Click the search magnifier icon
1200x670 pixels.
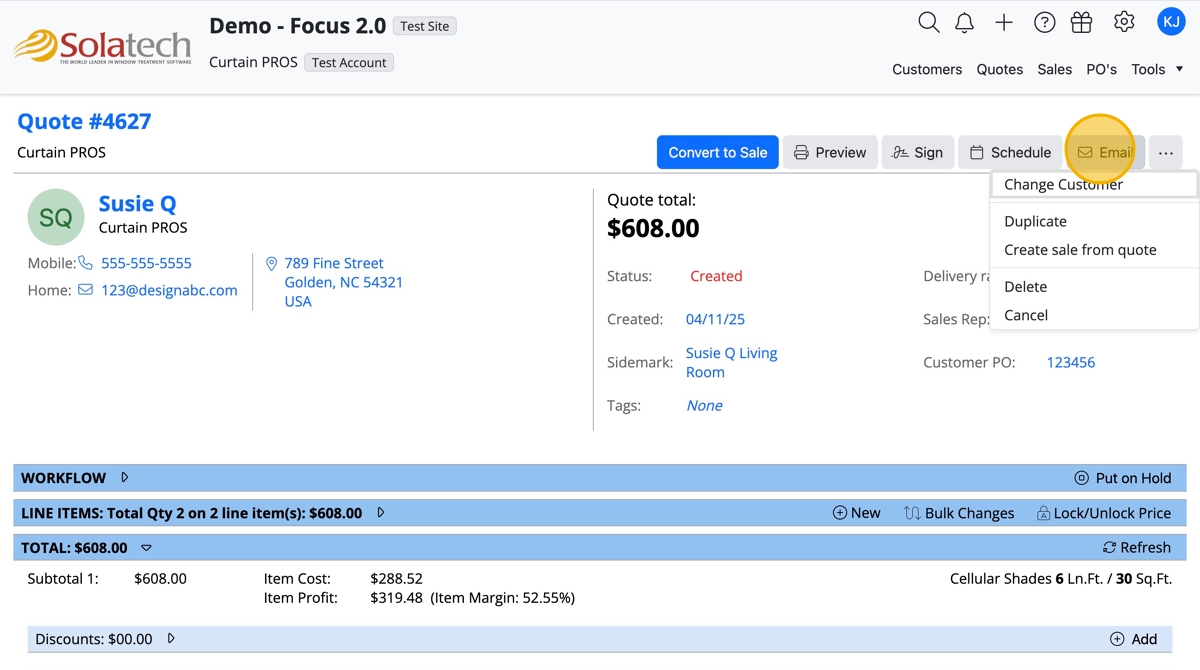pos(928,22)
